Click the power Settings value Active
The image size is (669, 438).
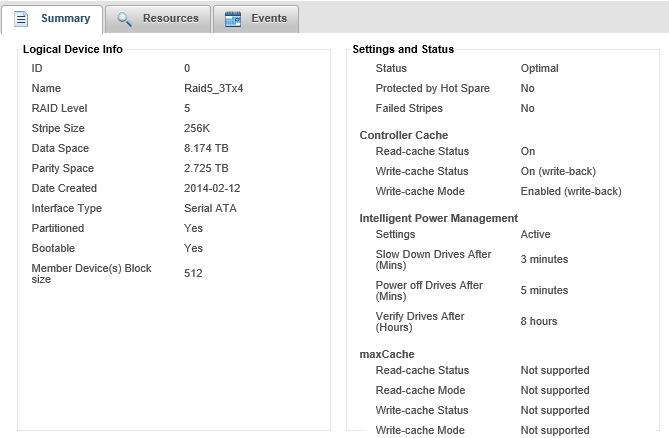coord(535,234)
